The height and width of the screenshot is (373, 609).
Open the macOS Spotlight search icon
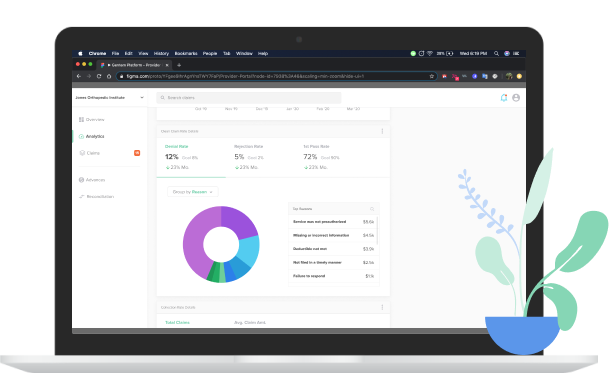(x=496, y=54)
